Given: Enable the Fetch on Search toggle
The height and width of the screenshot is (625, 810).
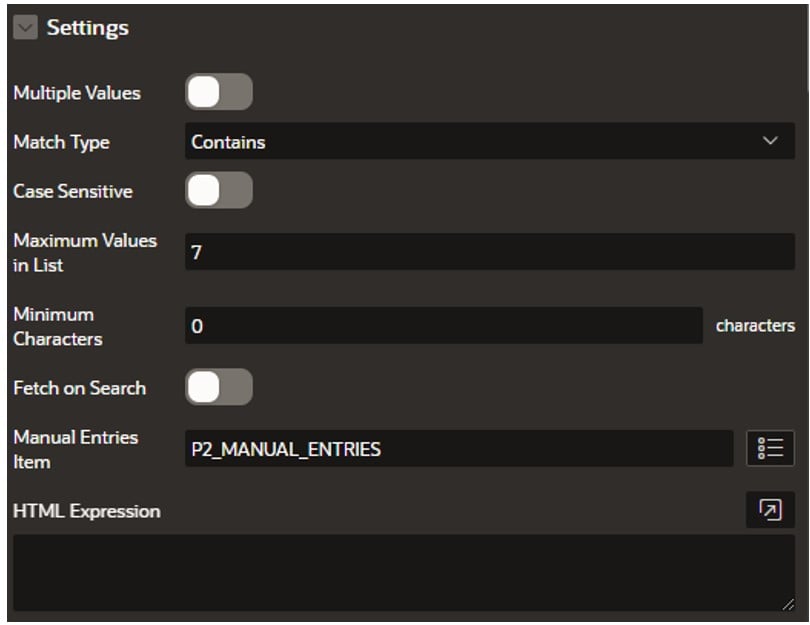Looking at the screenshot, I should [219, 387].
